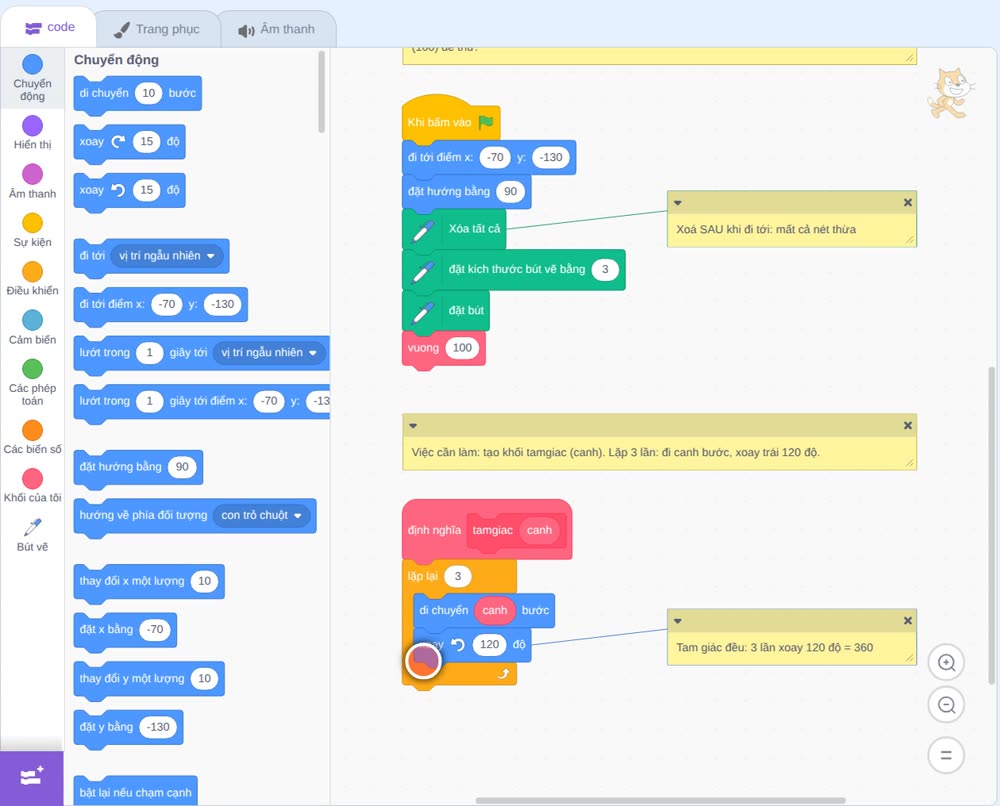Edit the pen size value 3
Screen dimensions: 1000x806
(605, 269)
